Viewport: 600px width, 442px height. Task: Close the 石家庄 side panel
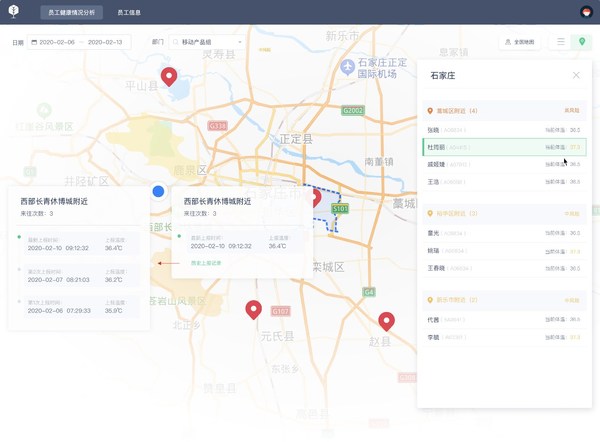click(x=576, y=75)
